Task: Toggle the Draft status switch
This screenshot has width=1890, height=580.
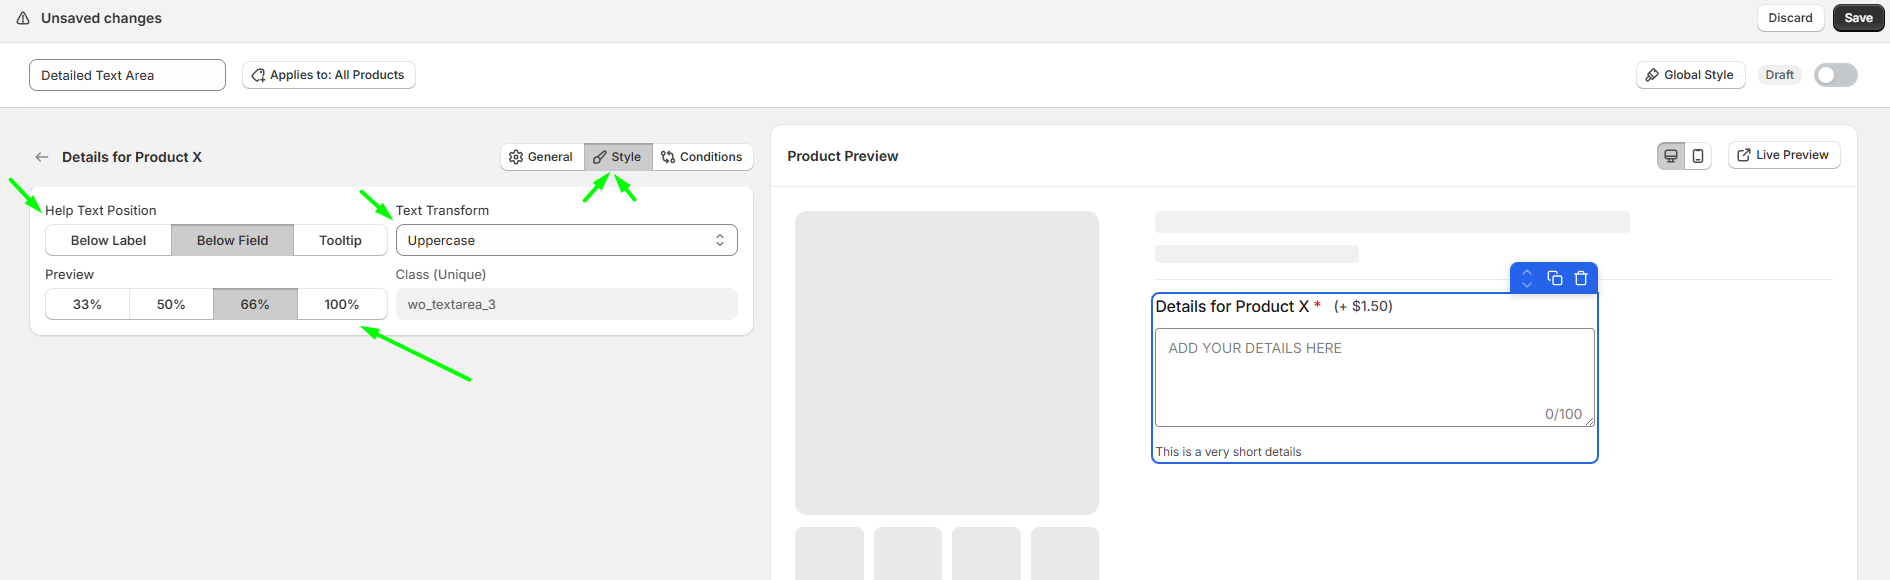Action: click(1835, 75)
